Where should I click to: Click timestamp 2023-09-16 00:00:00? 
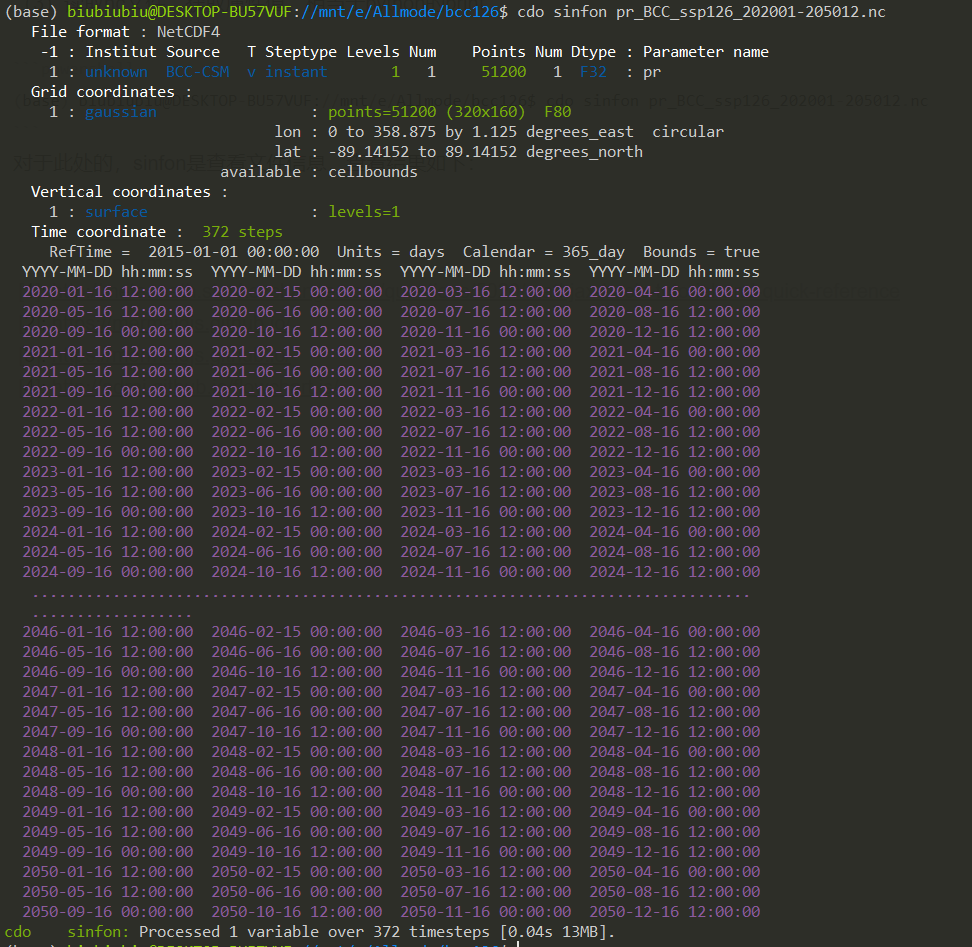(x=108, y=512)
